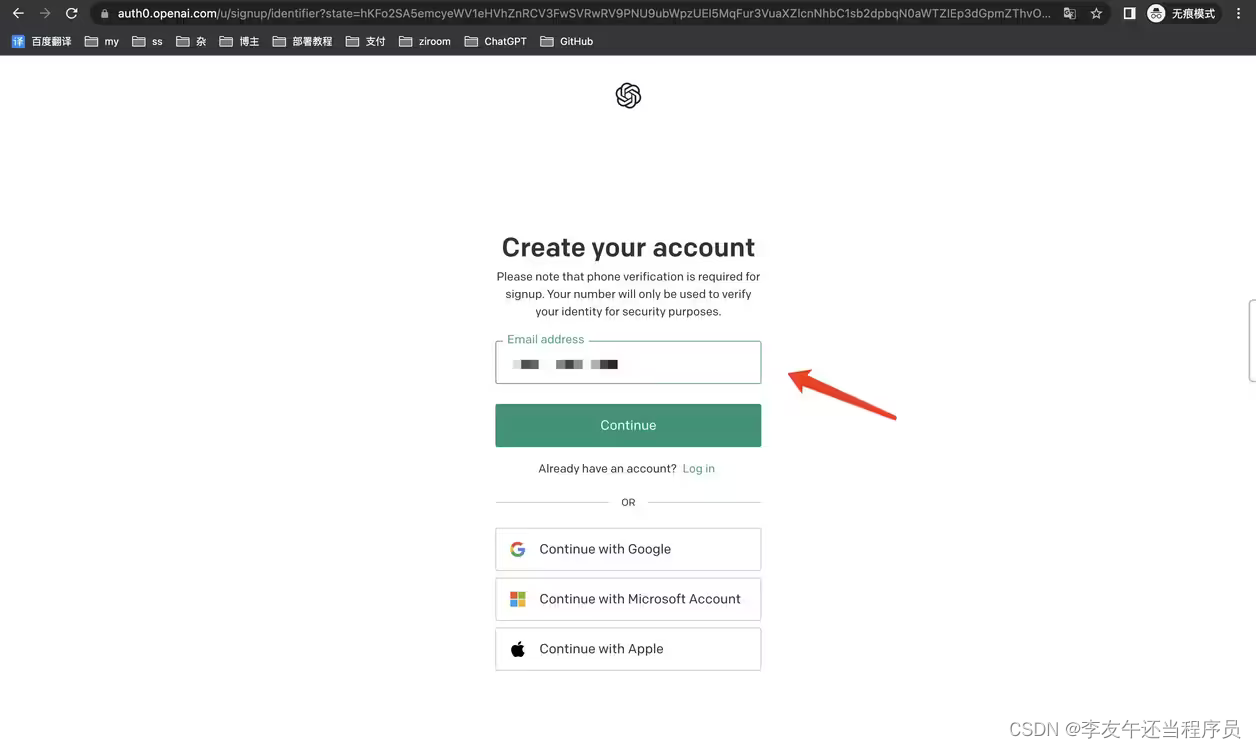
Task: Open the translate page icon
Action: [x=1070, y=14]
